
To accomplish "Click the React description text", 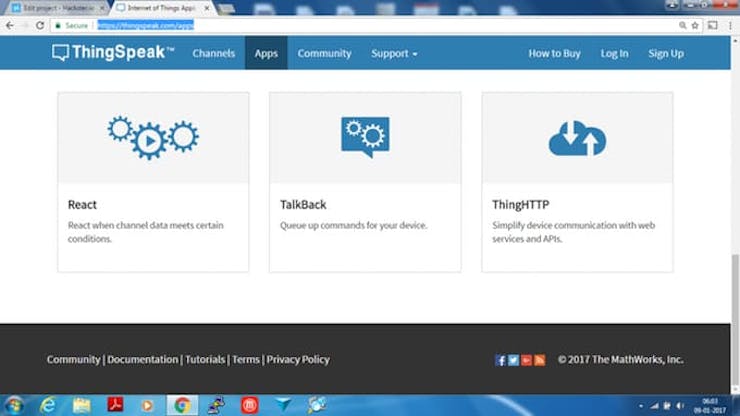I will point(145,232).
